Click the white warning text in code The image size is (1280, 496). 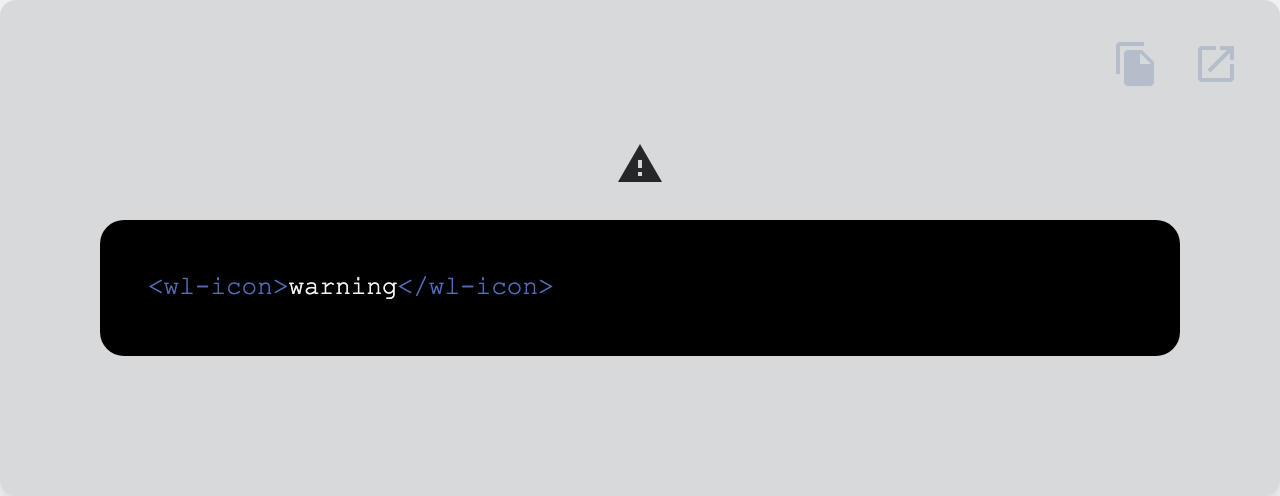[343, 287]
